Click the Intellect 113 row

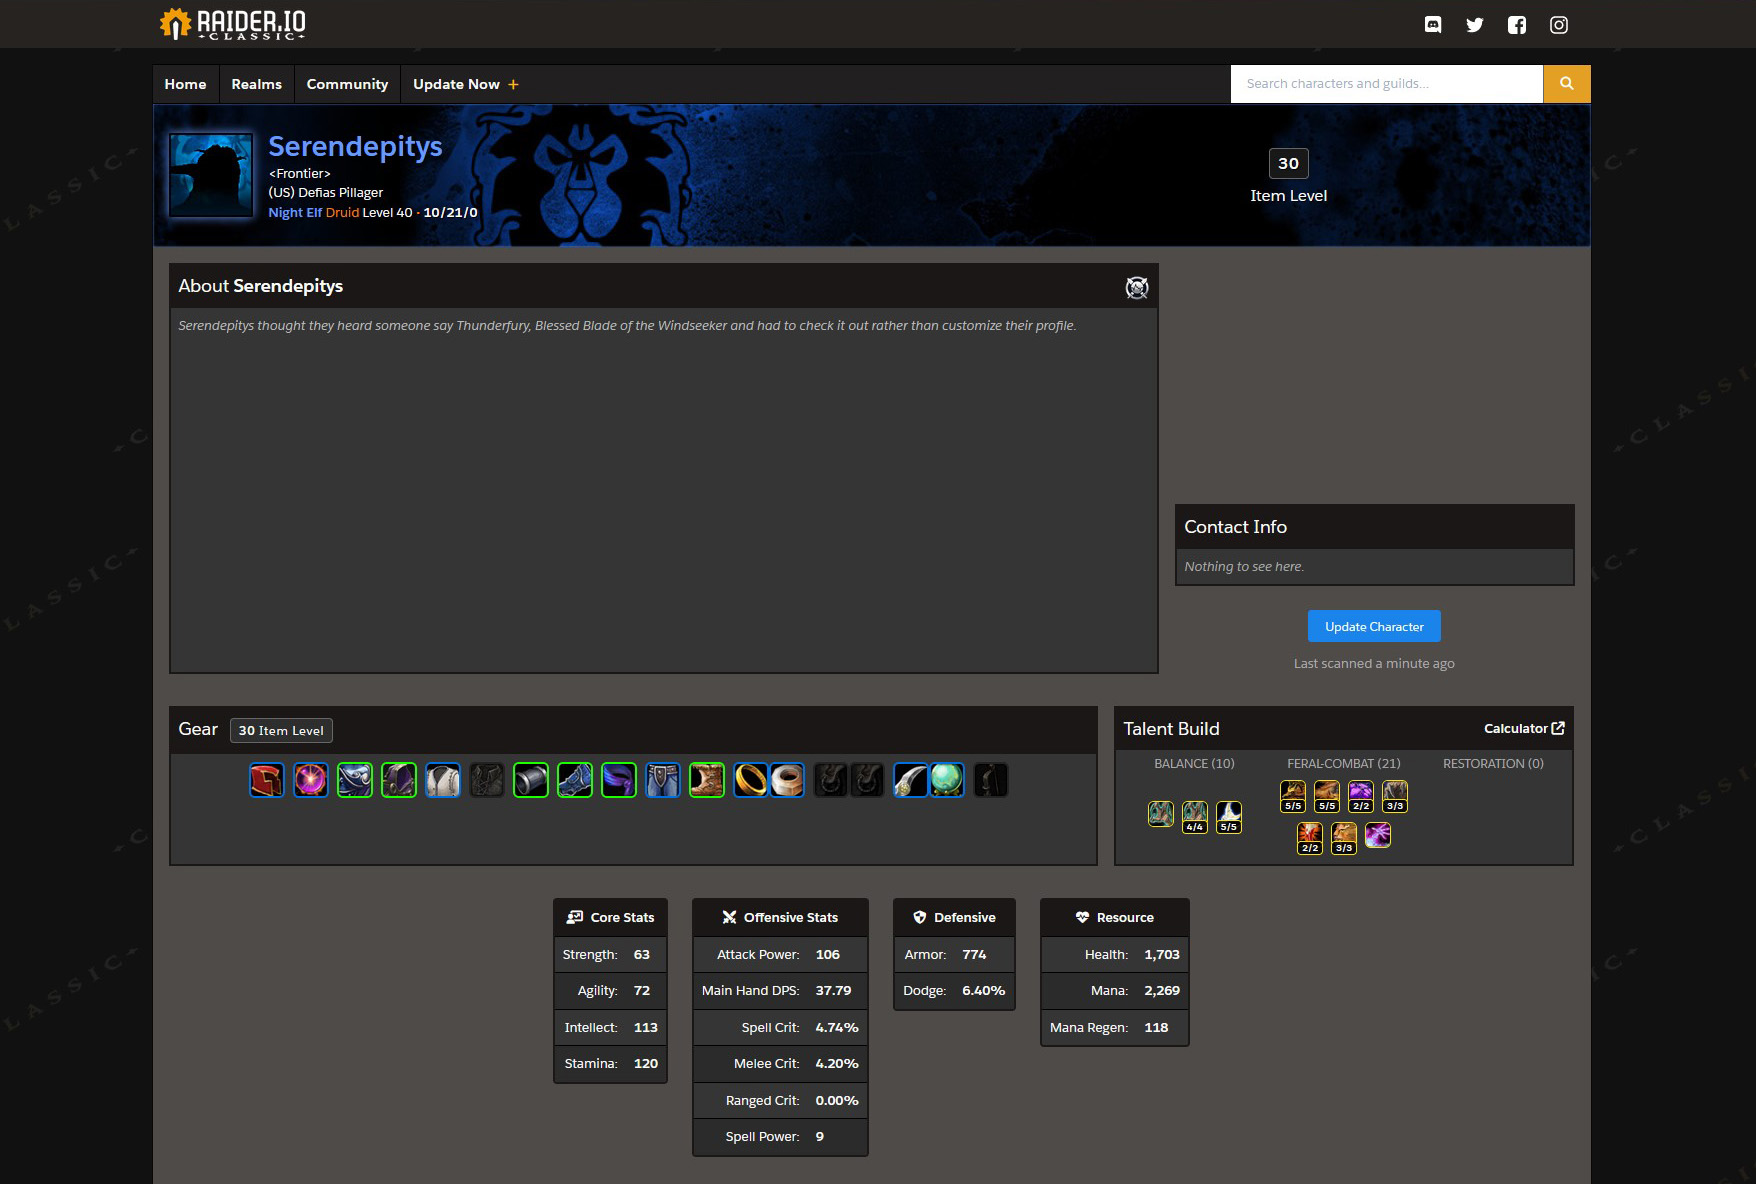click(610, 1027)
